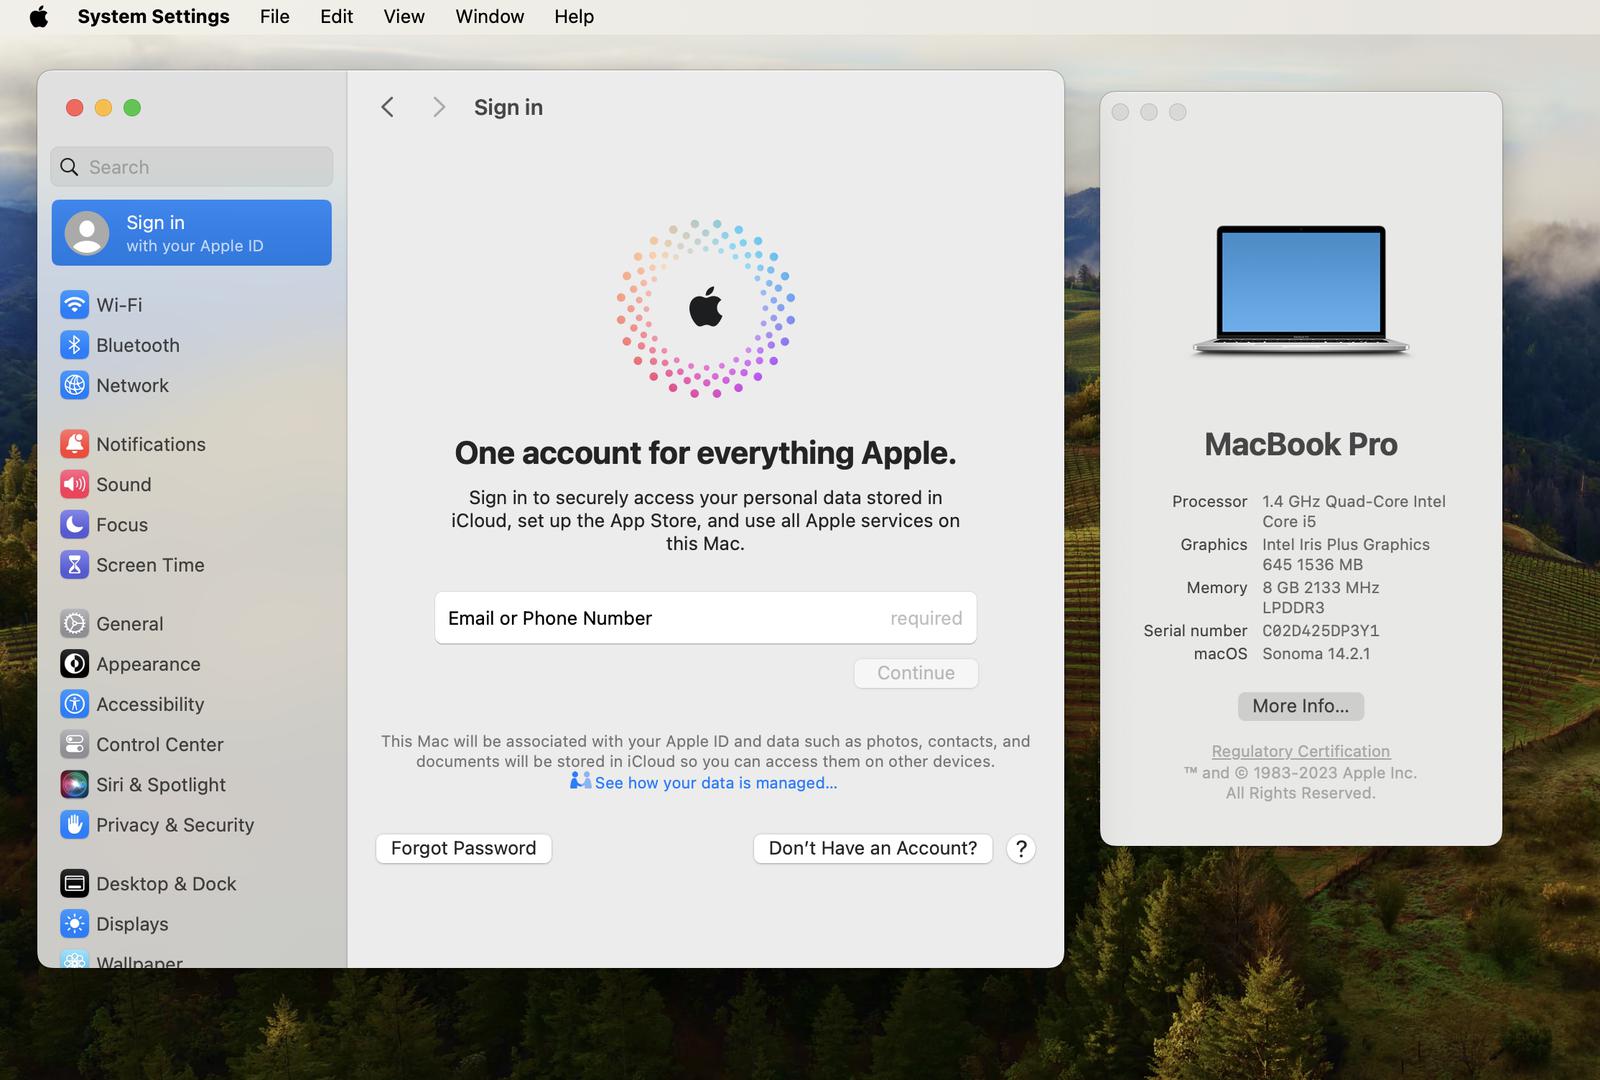Open the Appearance icon
The image size is (1600, 1080).
(74, 664)
